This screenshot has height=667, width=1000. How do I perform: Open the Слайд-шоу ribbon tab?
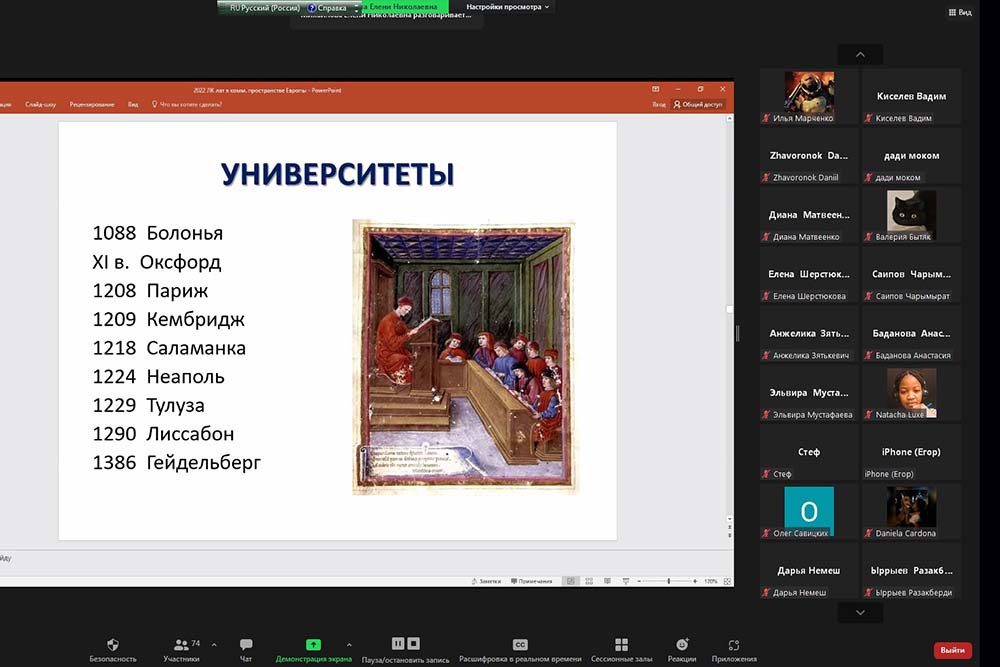click(x=41, y=104)
